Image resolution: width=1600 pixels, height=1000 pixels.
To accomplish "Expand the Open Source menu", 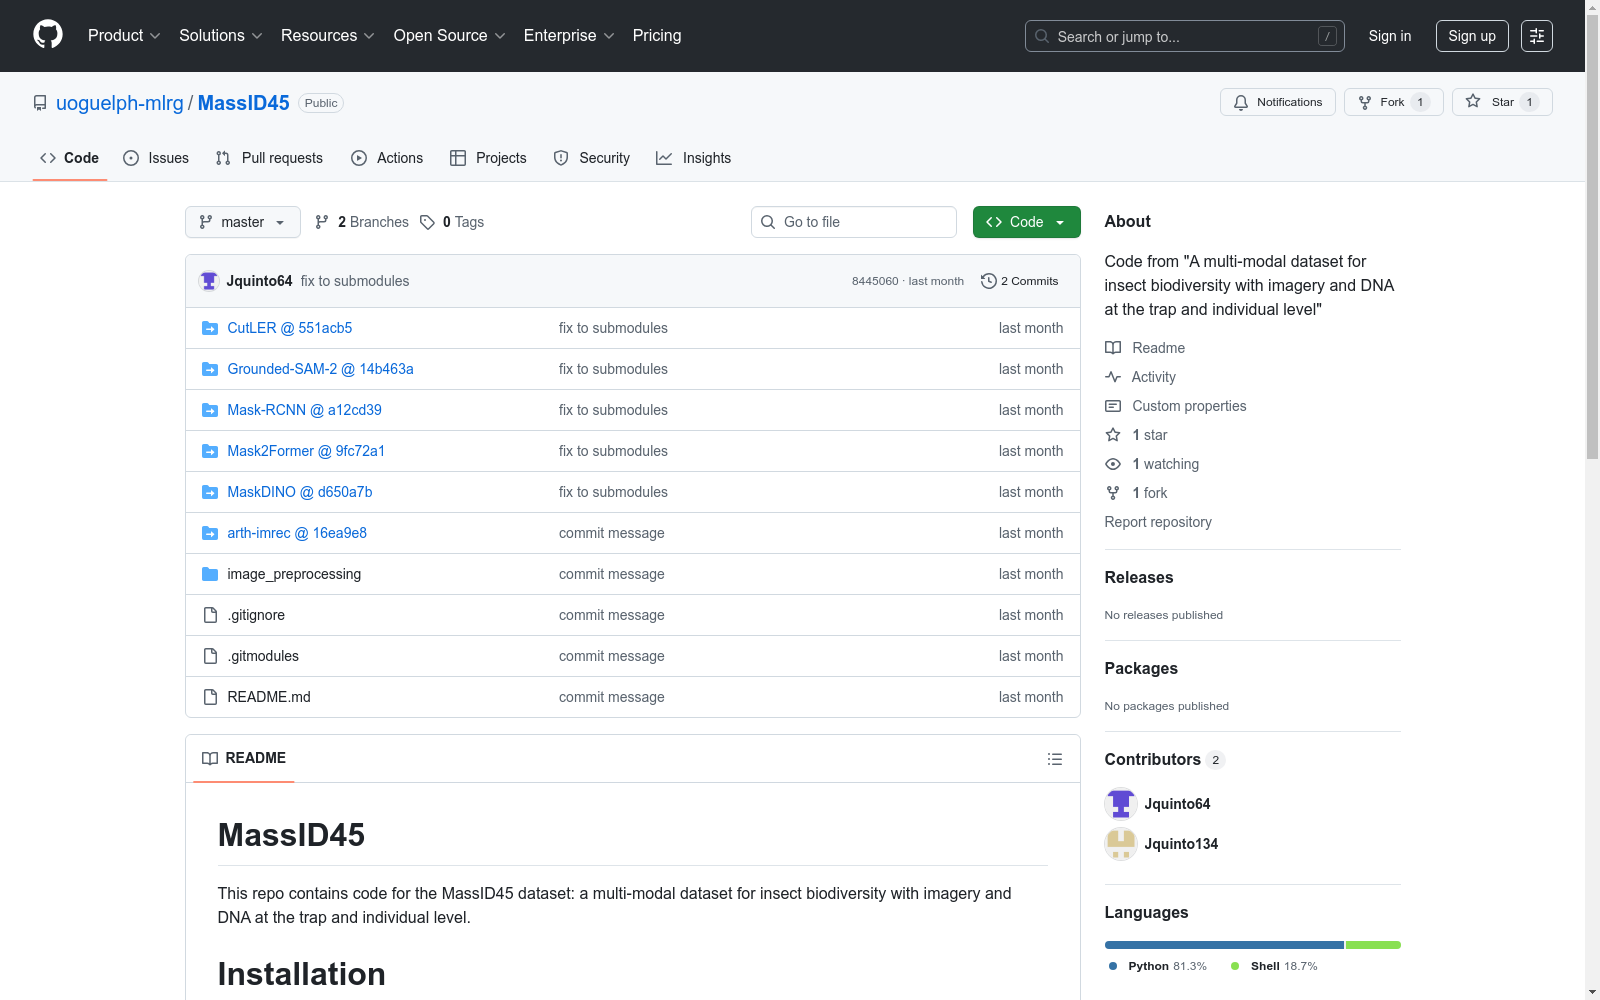I will 450,36.
